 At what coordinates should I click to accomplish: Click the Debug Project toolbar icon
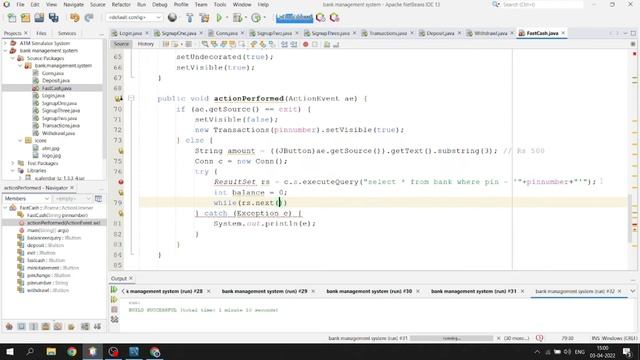coord(237,18)
